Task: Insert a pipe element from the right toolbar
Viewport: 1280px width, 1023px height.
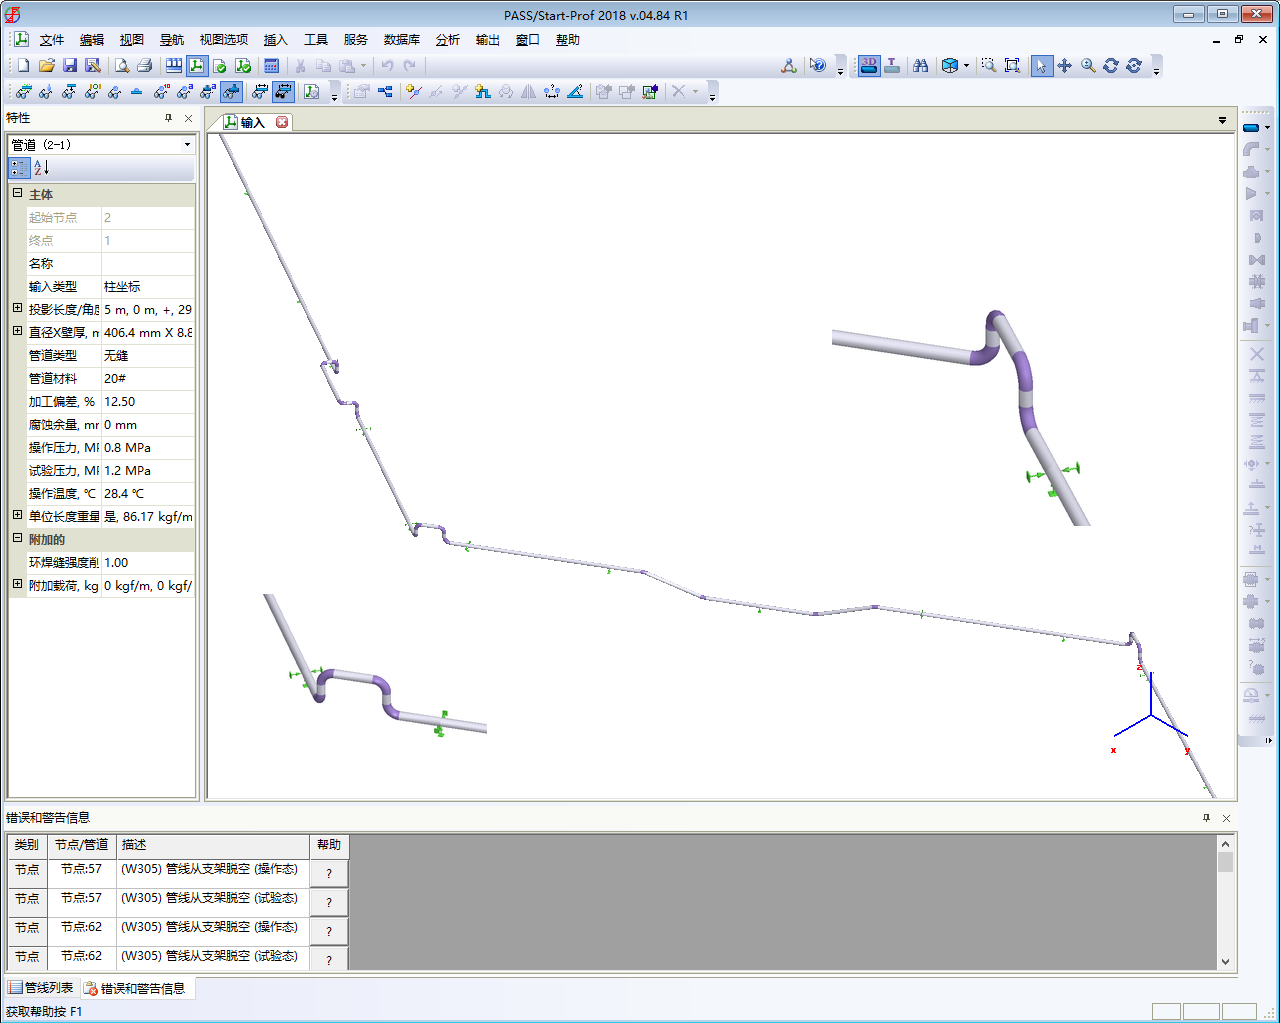Action: pyautogui.click(x=1251, y=127)
